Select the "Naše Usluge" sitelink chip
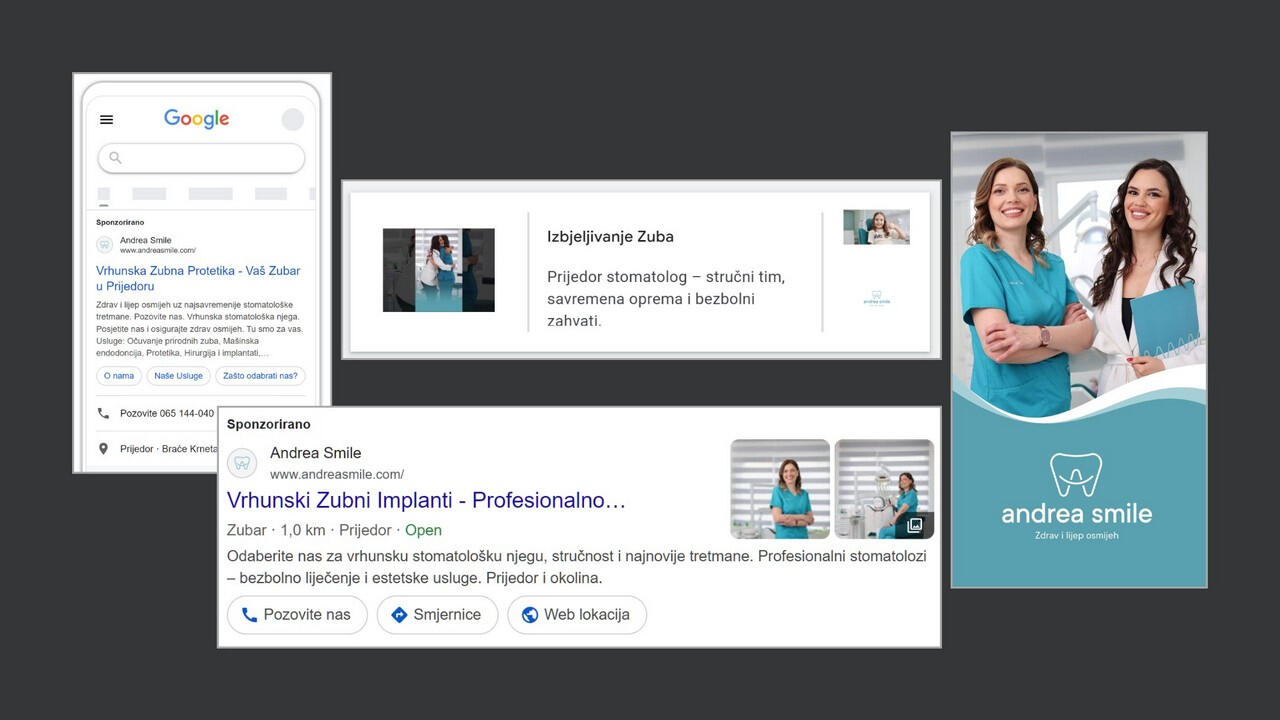Image resolution: width=1280 pixels, height=720 pixels. 176,376
